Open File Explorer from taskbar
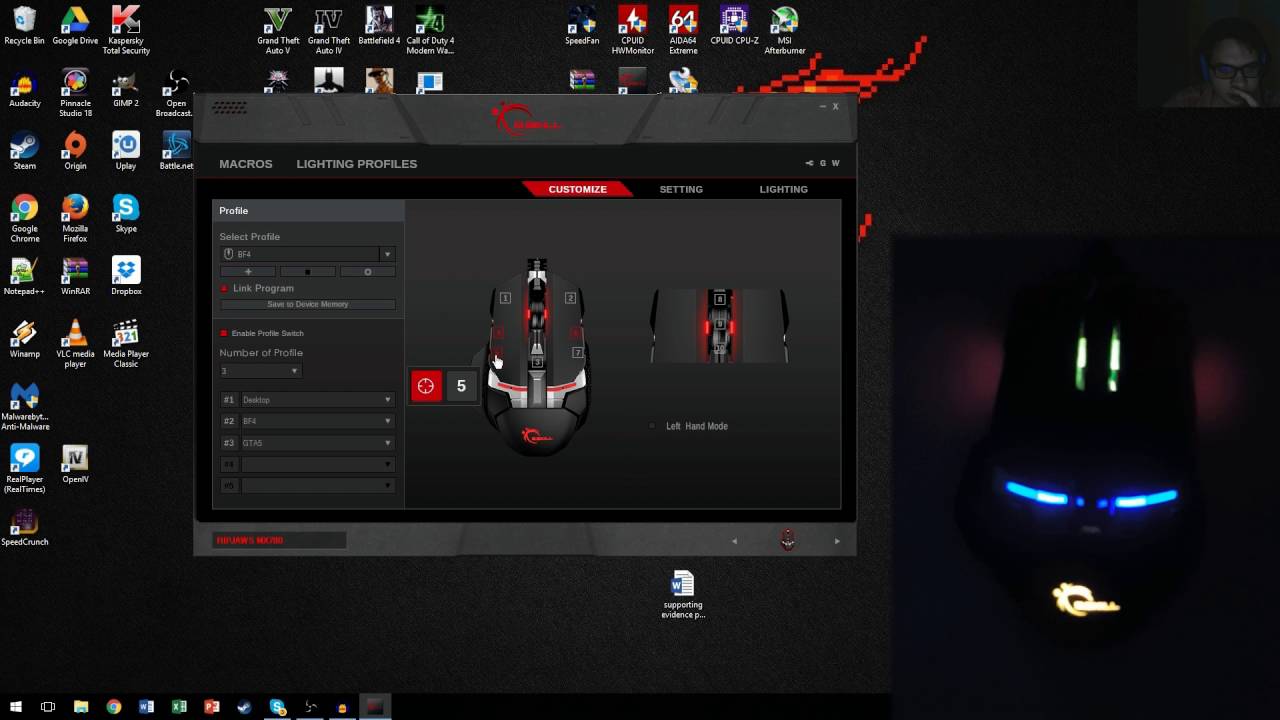The image size is (1280, 720). tap(81, 707)
